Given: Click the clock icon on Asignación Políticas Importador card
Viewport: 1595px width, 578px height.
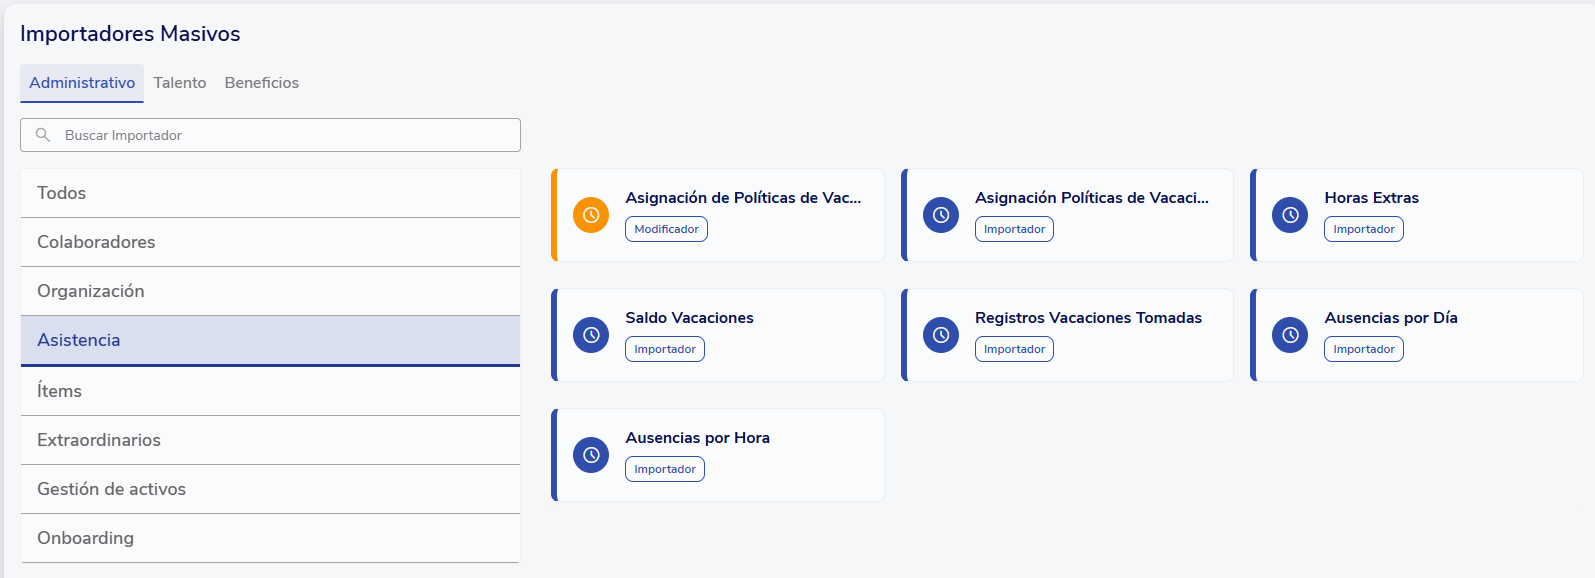Looking at the screenshot, I should [x=941, y=215].
